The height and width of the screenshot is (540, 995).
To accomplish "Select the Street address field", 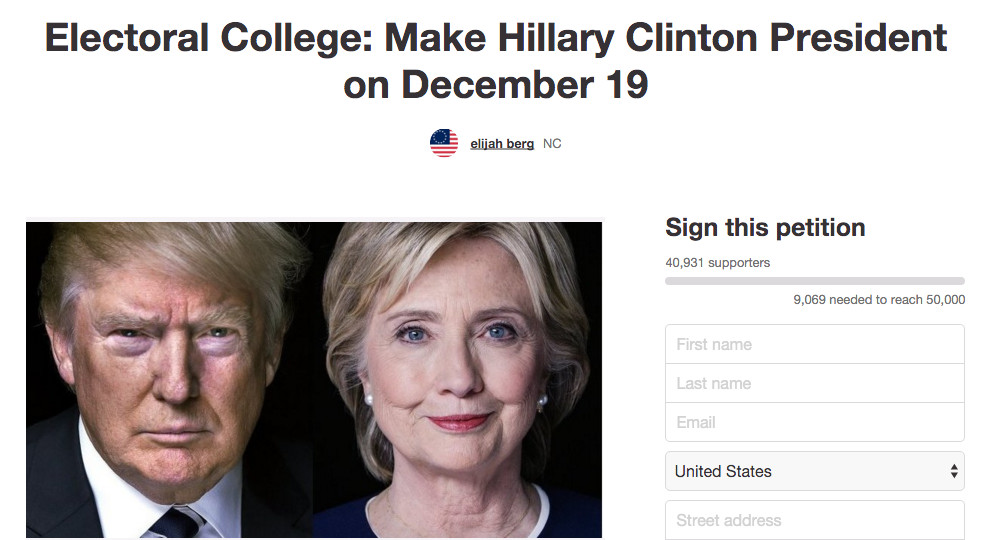I will (x=814, y=520).
